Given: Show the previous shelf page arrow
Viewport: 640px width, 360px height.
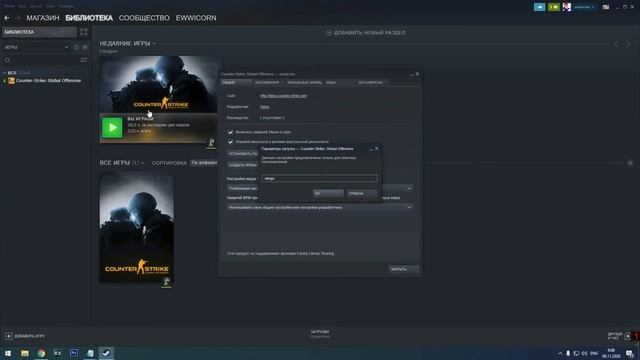Looking at the screenshot, I should (616, 44).
